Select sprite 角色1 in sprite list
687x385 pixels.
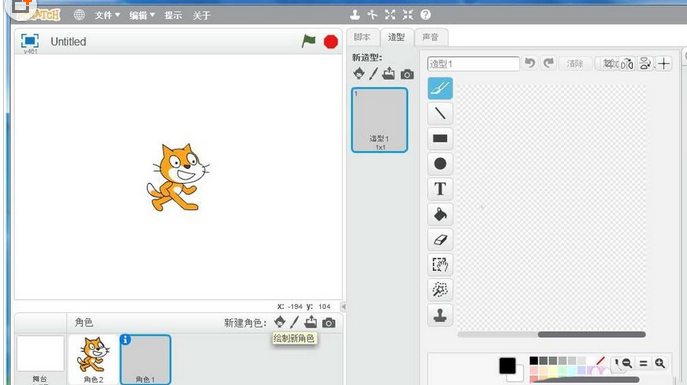click(145, 359)
